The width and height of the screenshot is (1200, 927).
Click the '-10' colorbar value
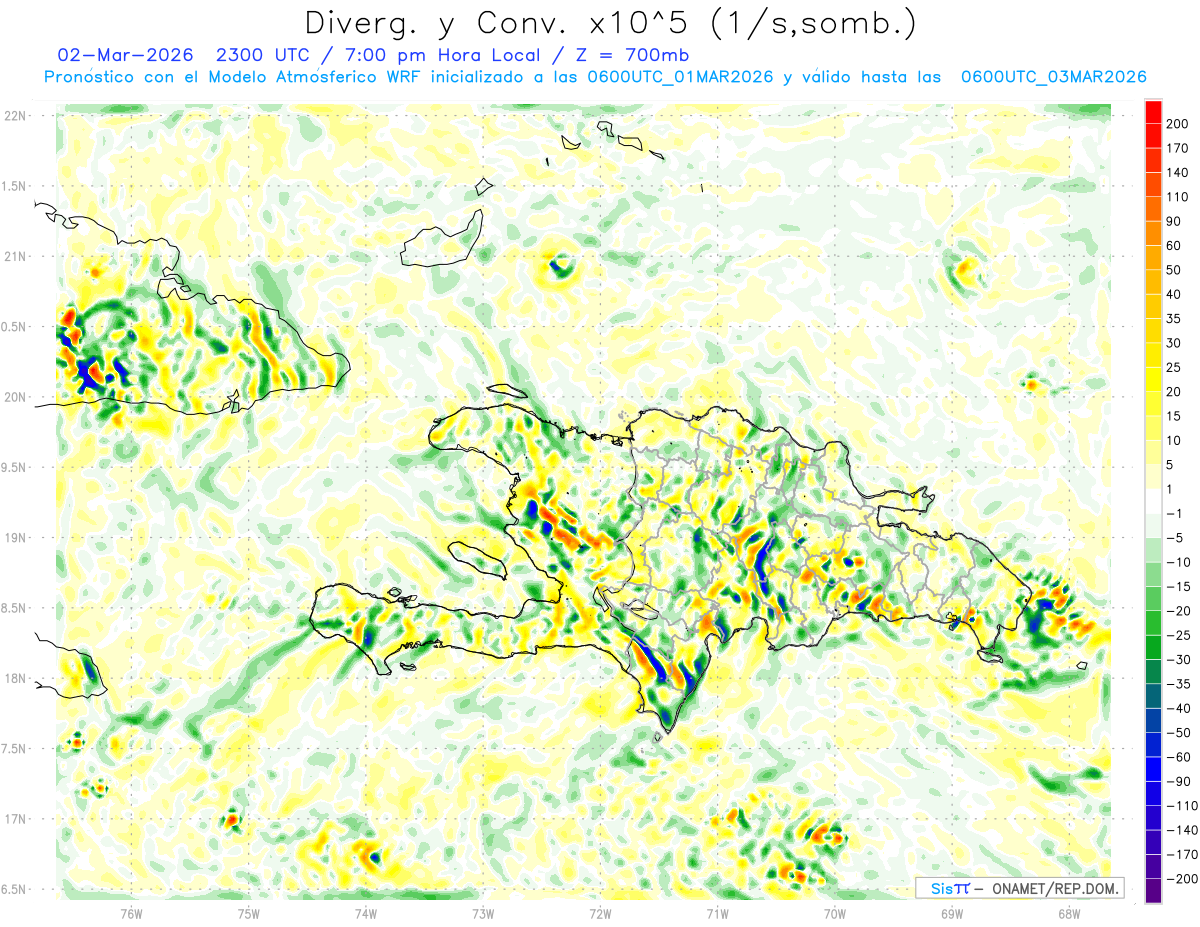pyautogui.click(x=1180, y=562)
